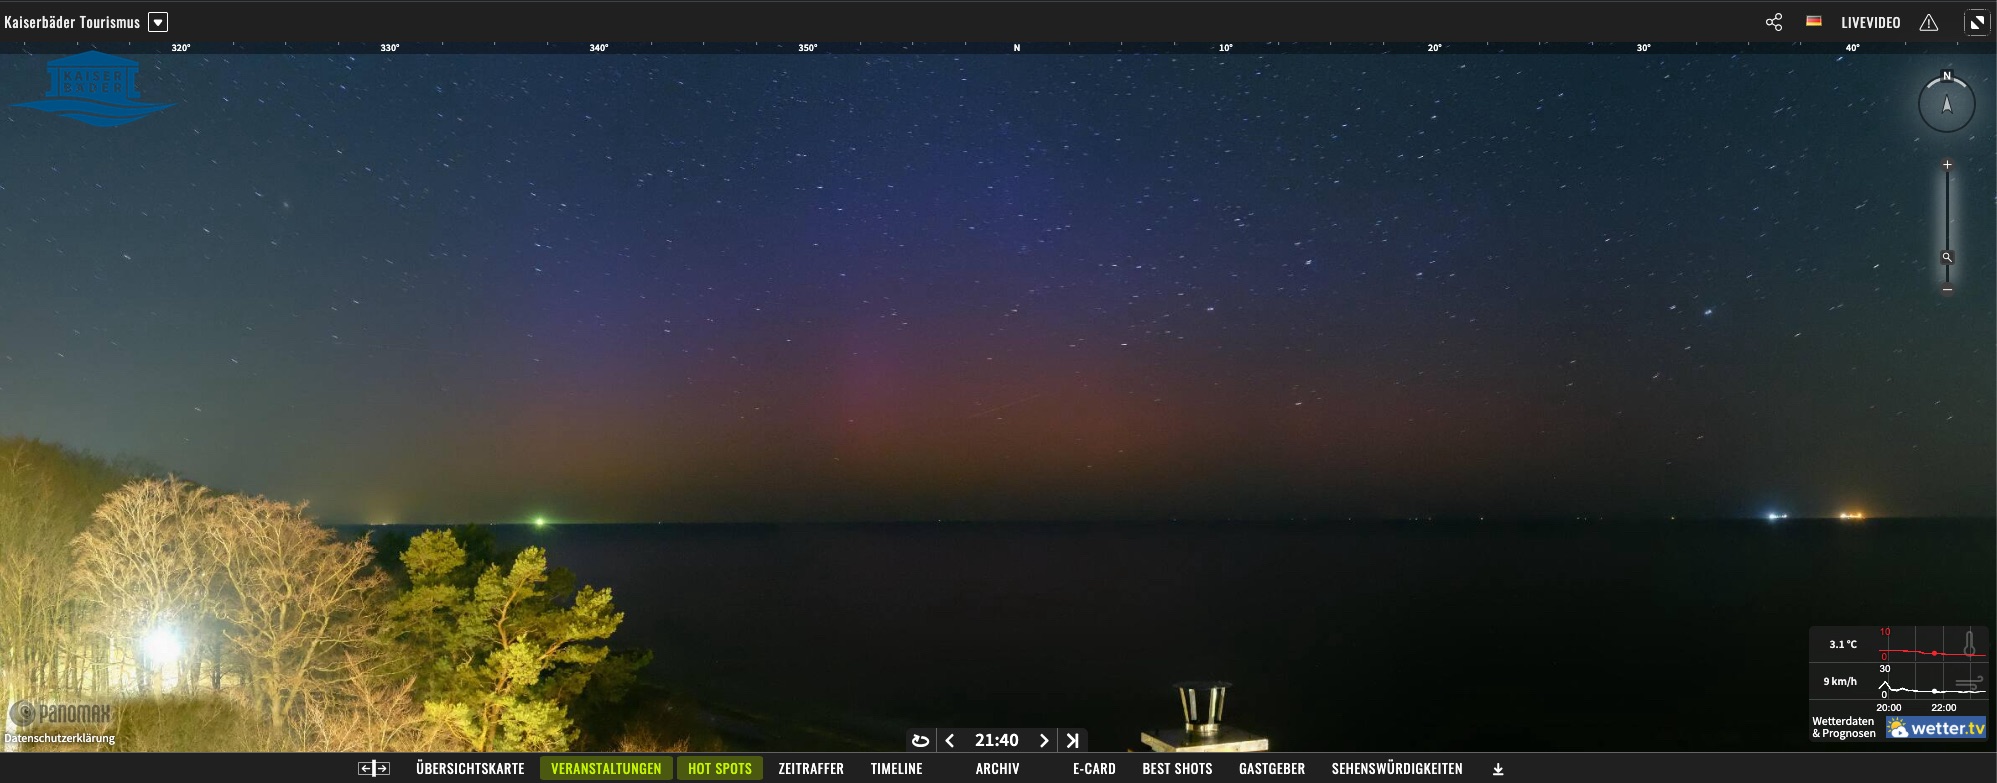The height and width of the screenshot is (783, 1997).
Task: Zoom out with the minus button
Action: (1946, 290)
